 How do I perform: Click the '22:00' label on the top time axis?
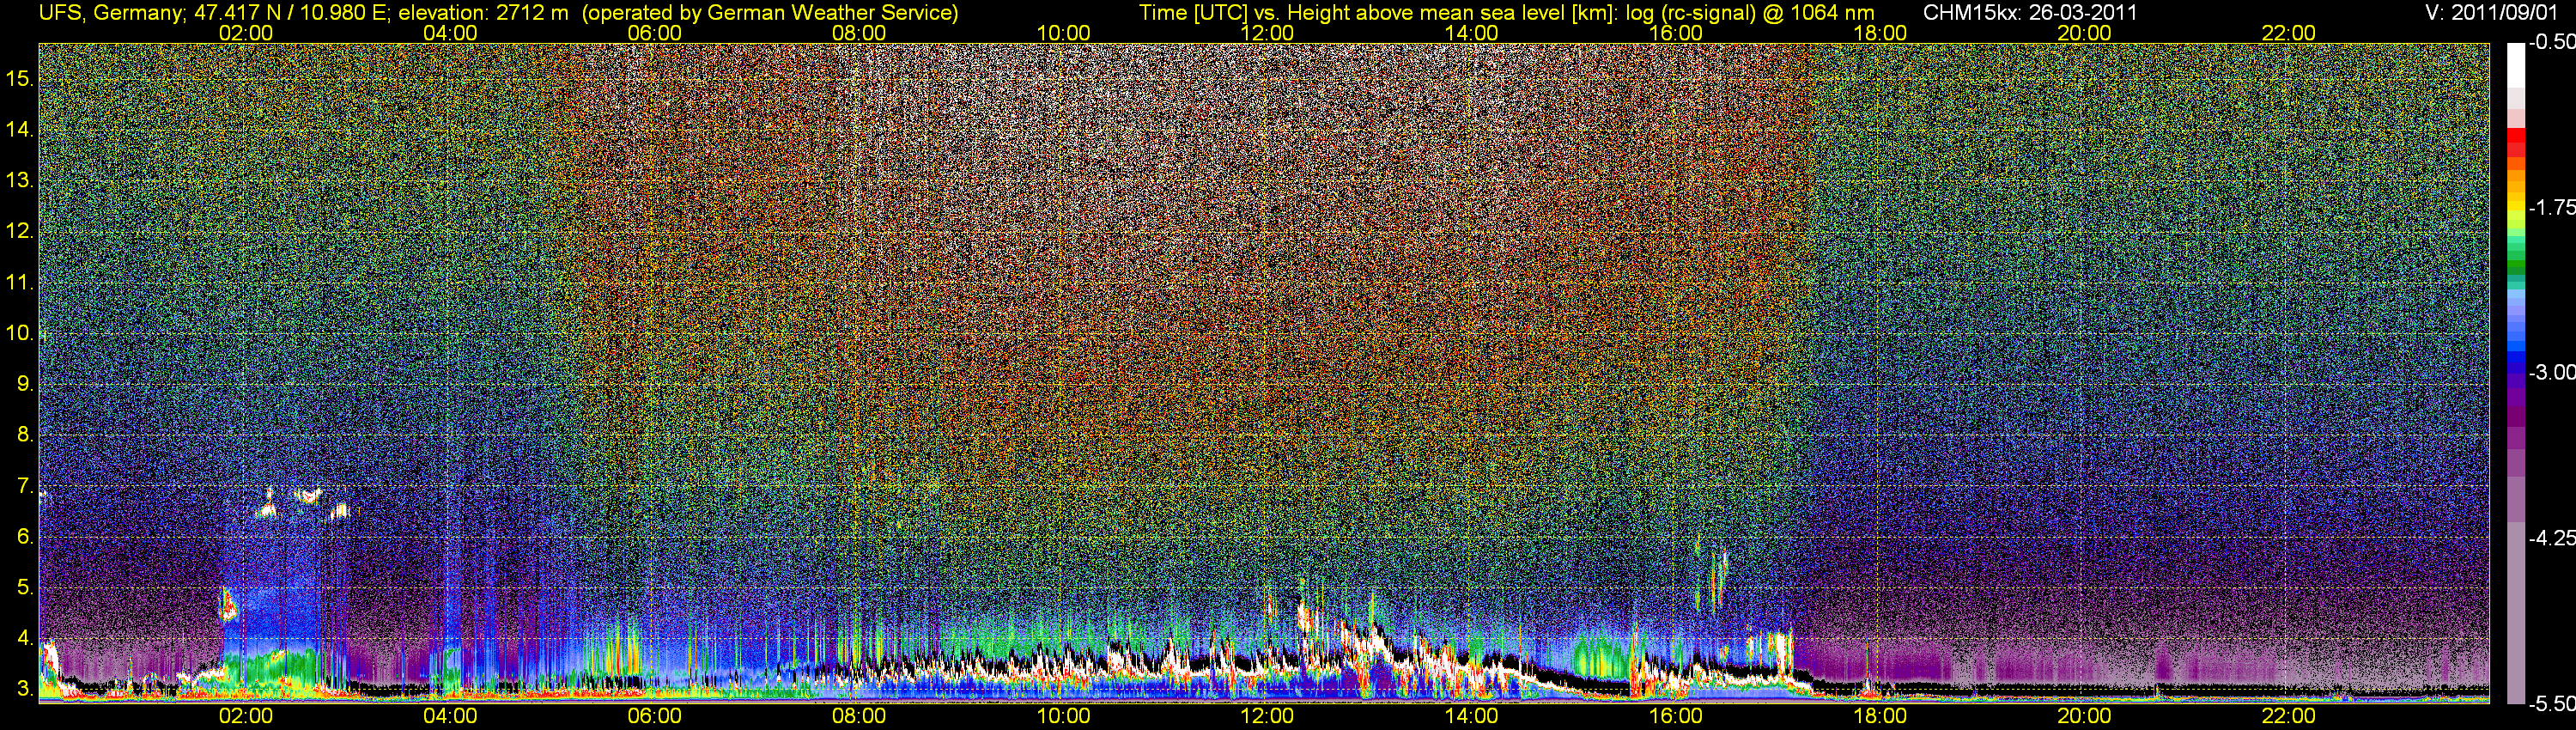[2289, 33]
